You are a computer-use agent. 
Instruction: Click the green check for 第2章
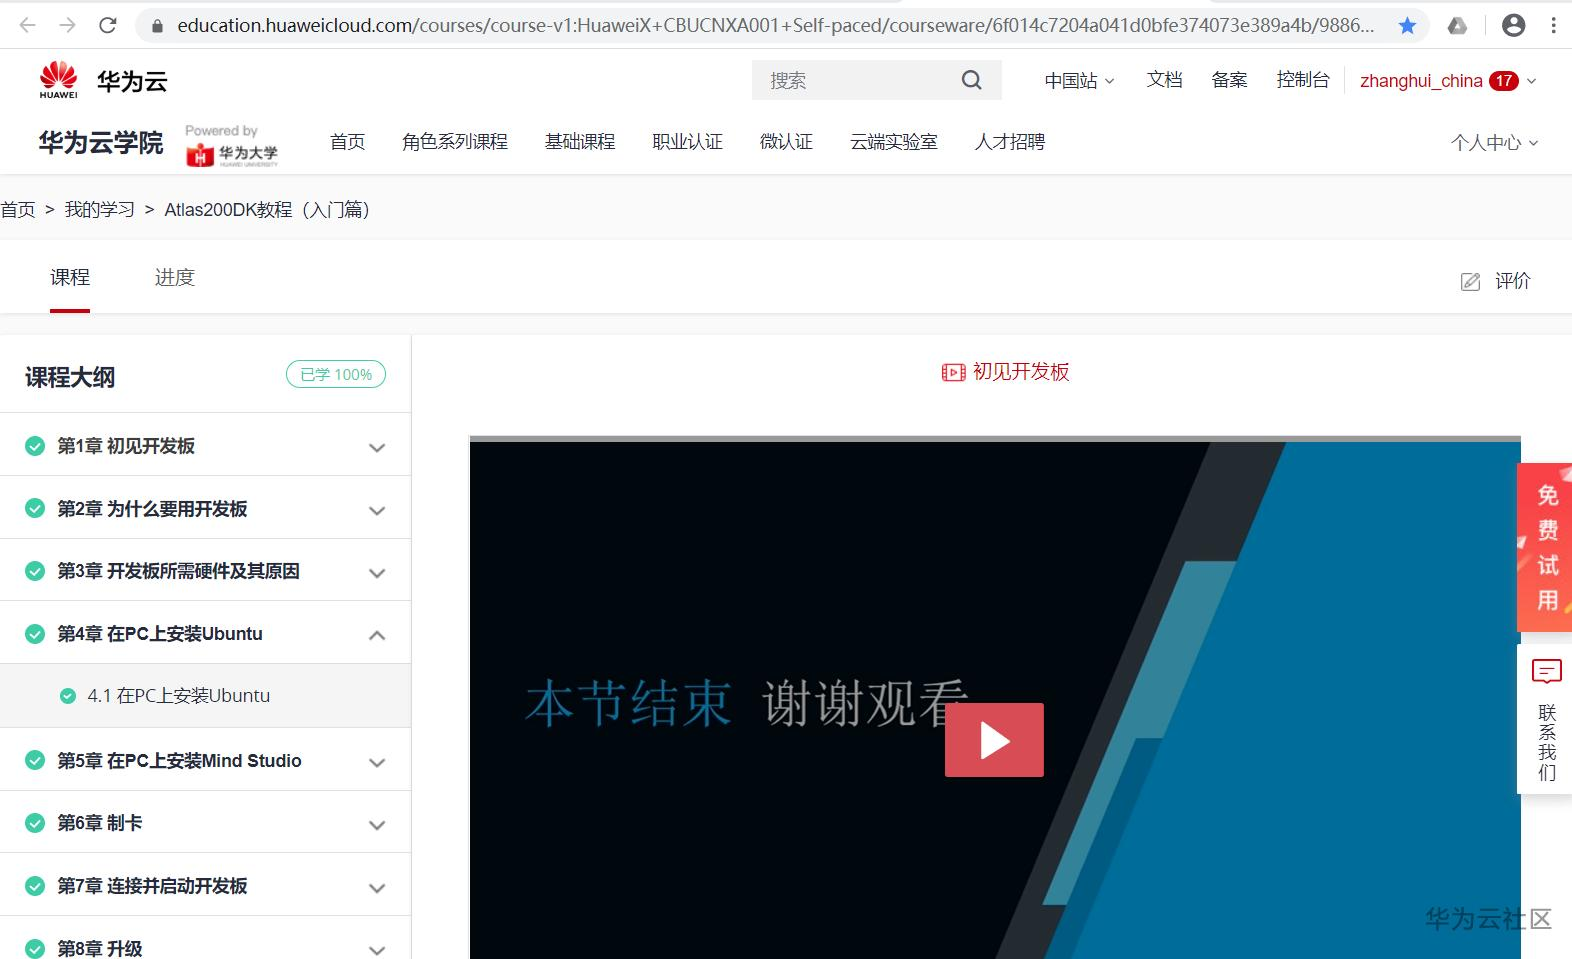click(x=35, y=509)
